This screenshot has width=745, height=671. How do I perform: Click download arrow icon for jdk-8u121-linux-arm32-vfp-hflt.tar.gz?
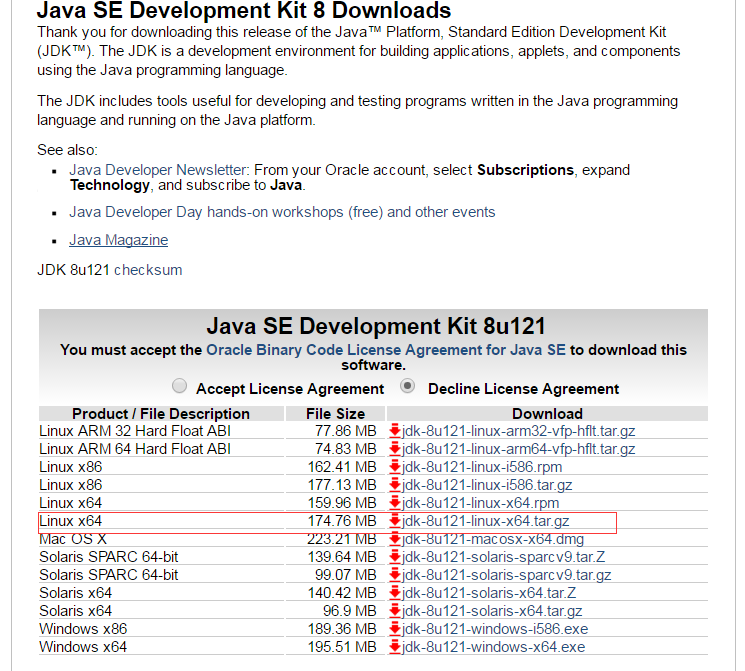394,431
